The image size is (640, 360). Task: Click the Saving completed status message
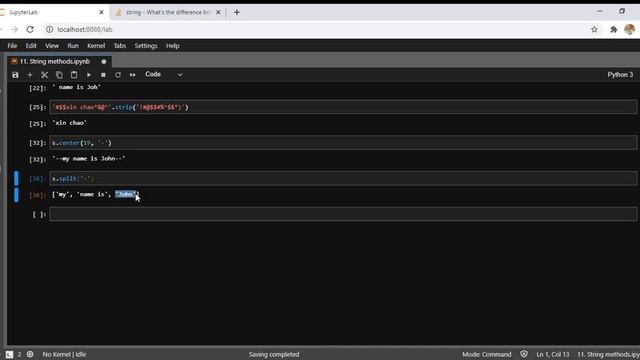pyautogui.click(x=274, y=354)
